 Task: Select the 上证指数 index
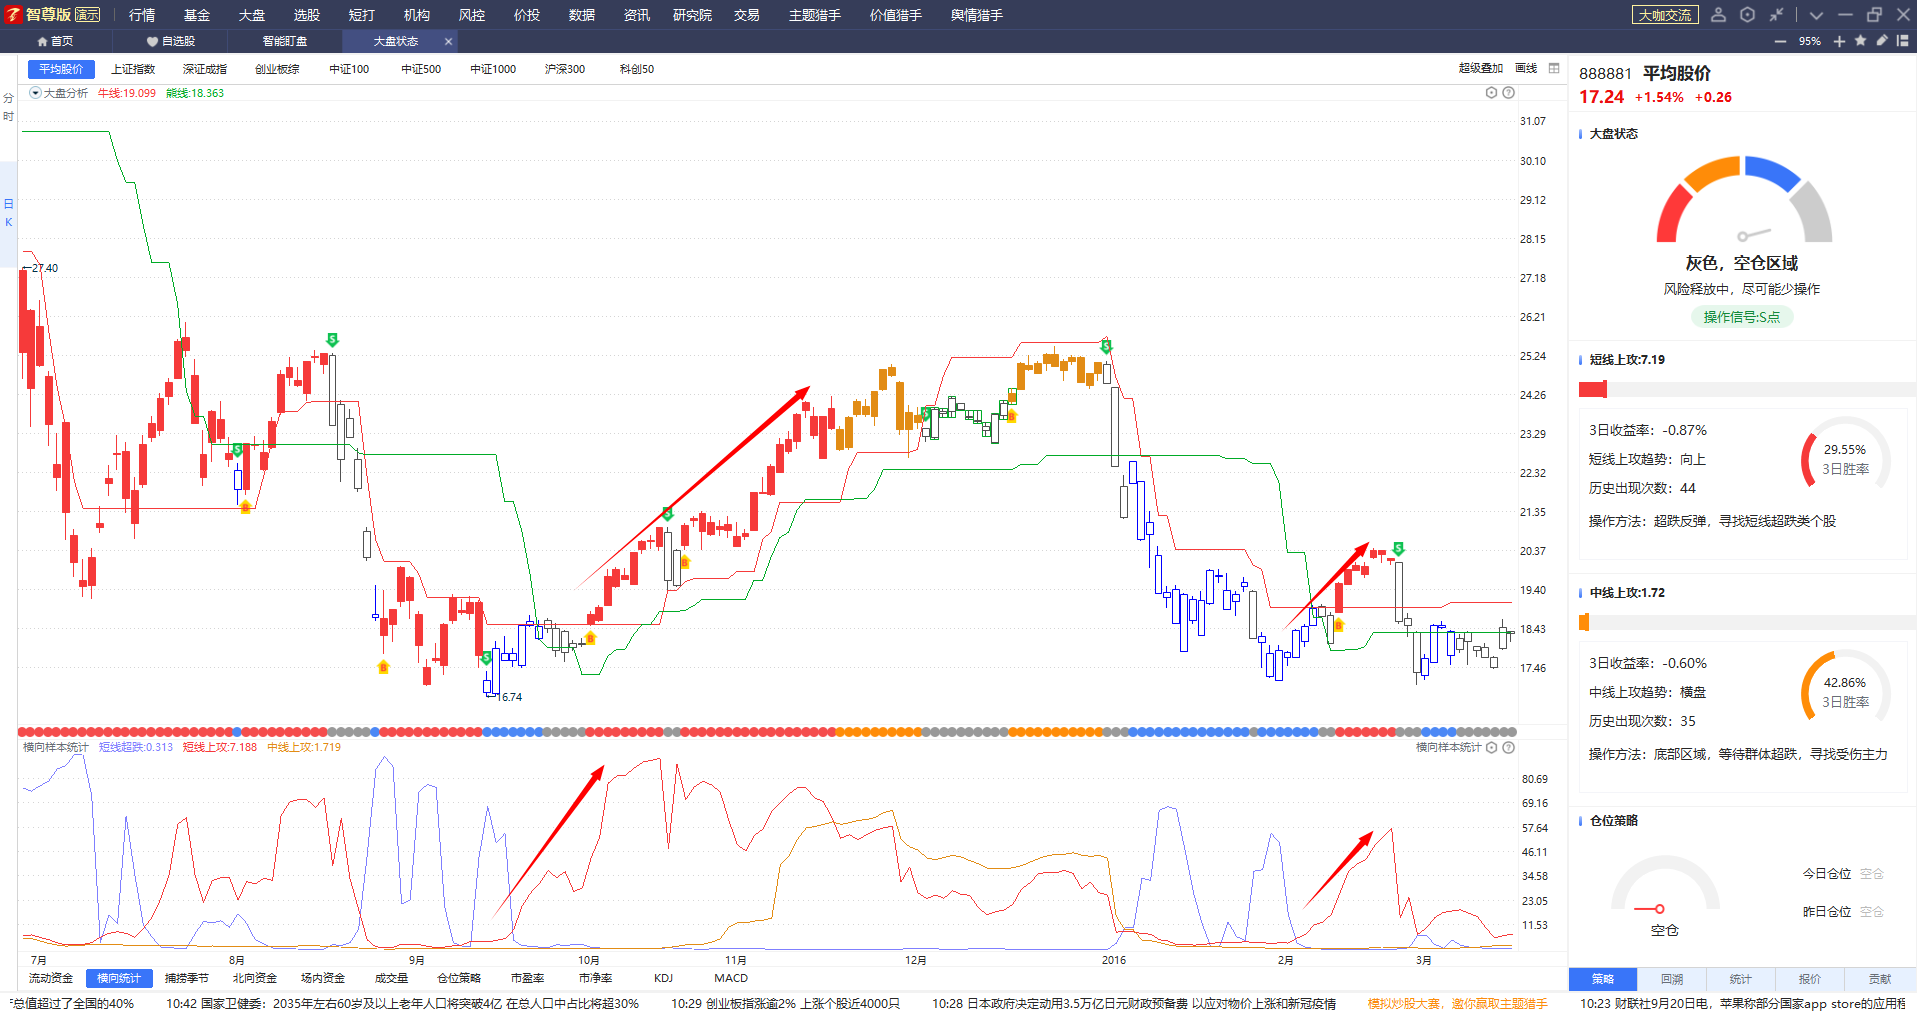pos(133,69)
